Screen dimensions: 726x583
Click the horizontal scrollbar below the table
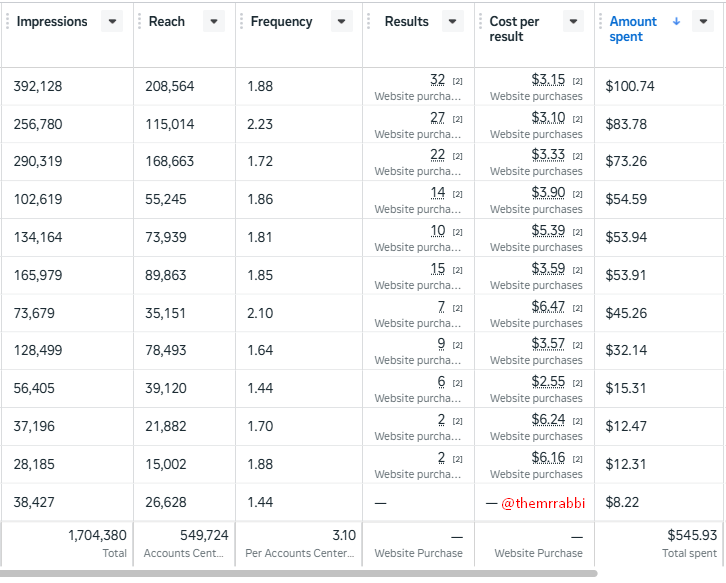click(300, 574)
